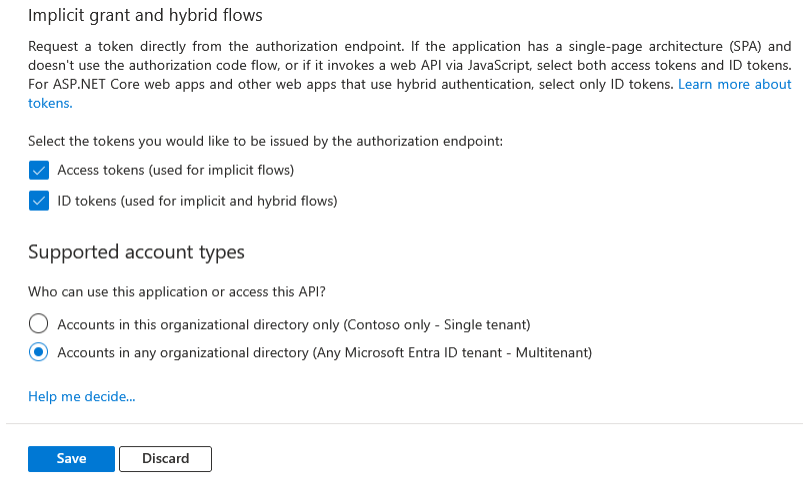The width and height of the screenshot is (803, 489).
Task: Uncheck the ID tokens checkbox
Action: click(x=39, y=201)
